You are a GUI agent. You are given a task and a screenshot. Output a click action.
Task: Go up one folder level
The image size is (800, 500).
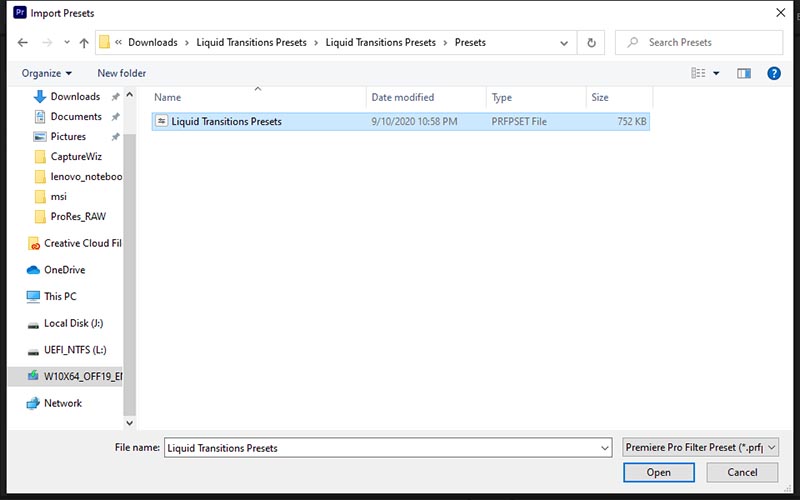coord(84,43)
